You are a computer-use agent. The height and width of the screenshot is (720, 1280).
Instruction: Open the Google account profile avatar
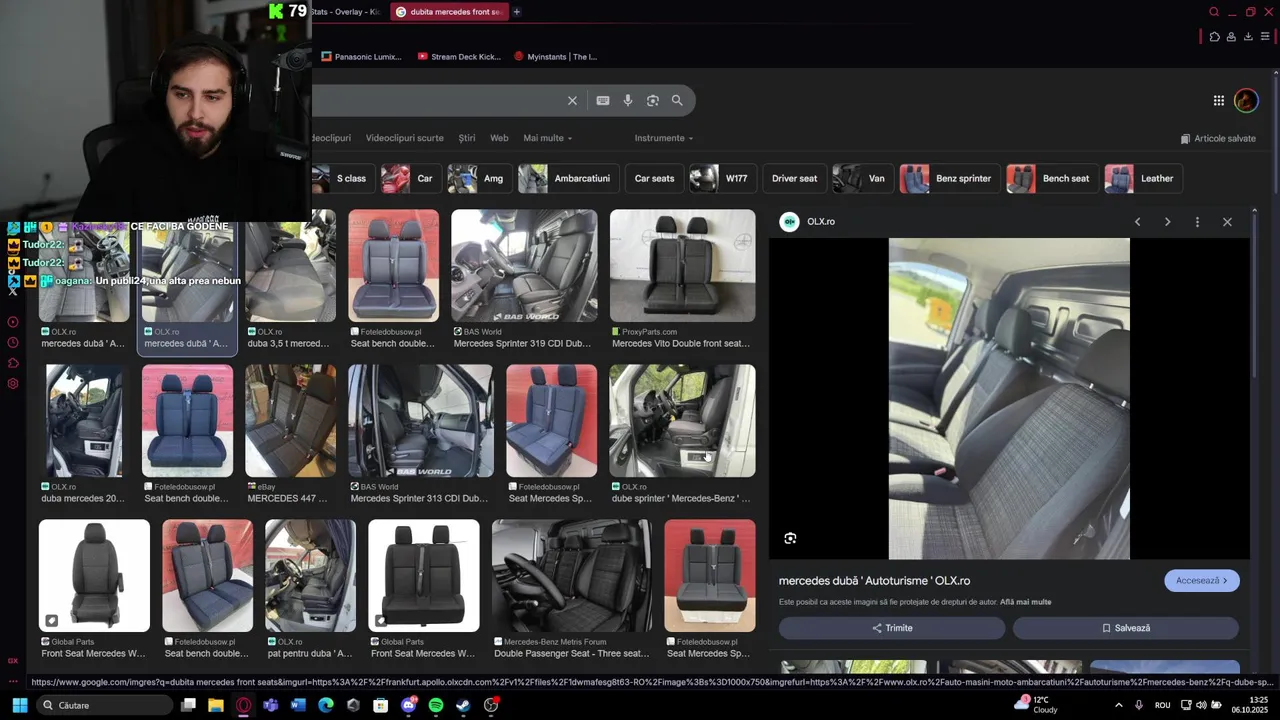tap(1246, 100)
